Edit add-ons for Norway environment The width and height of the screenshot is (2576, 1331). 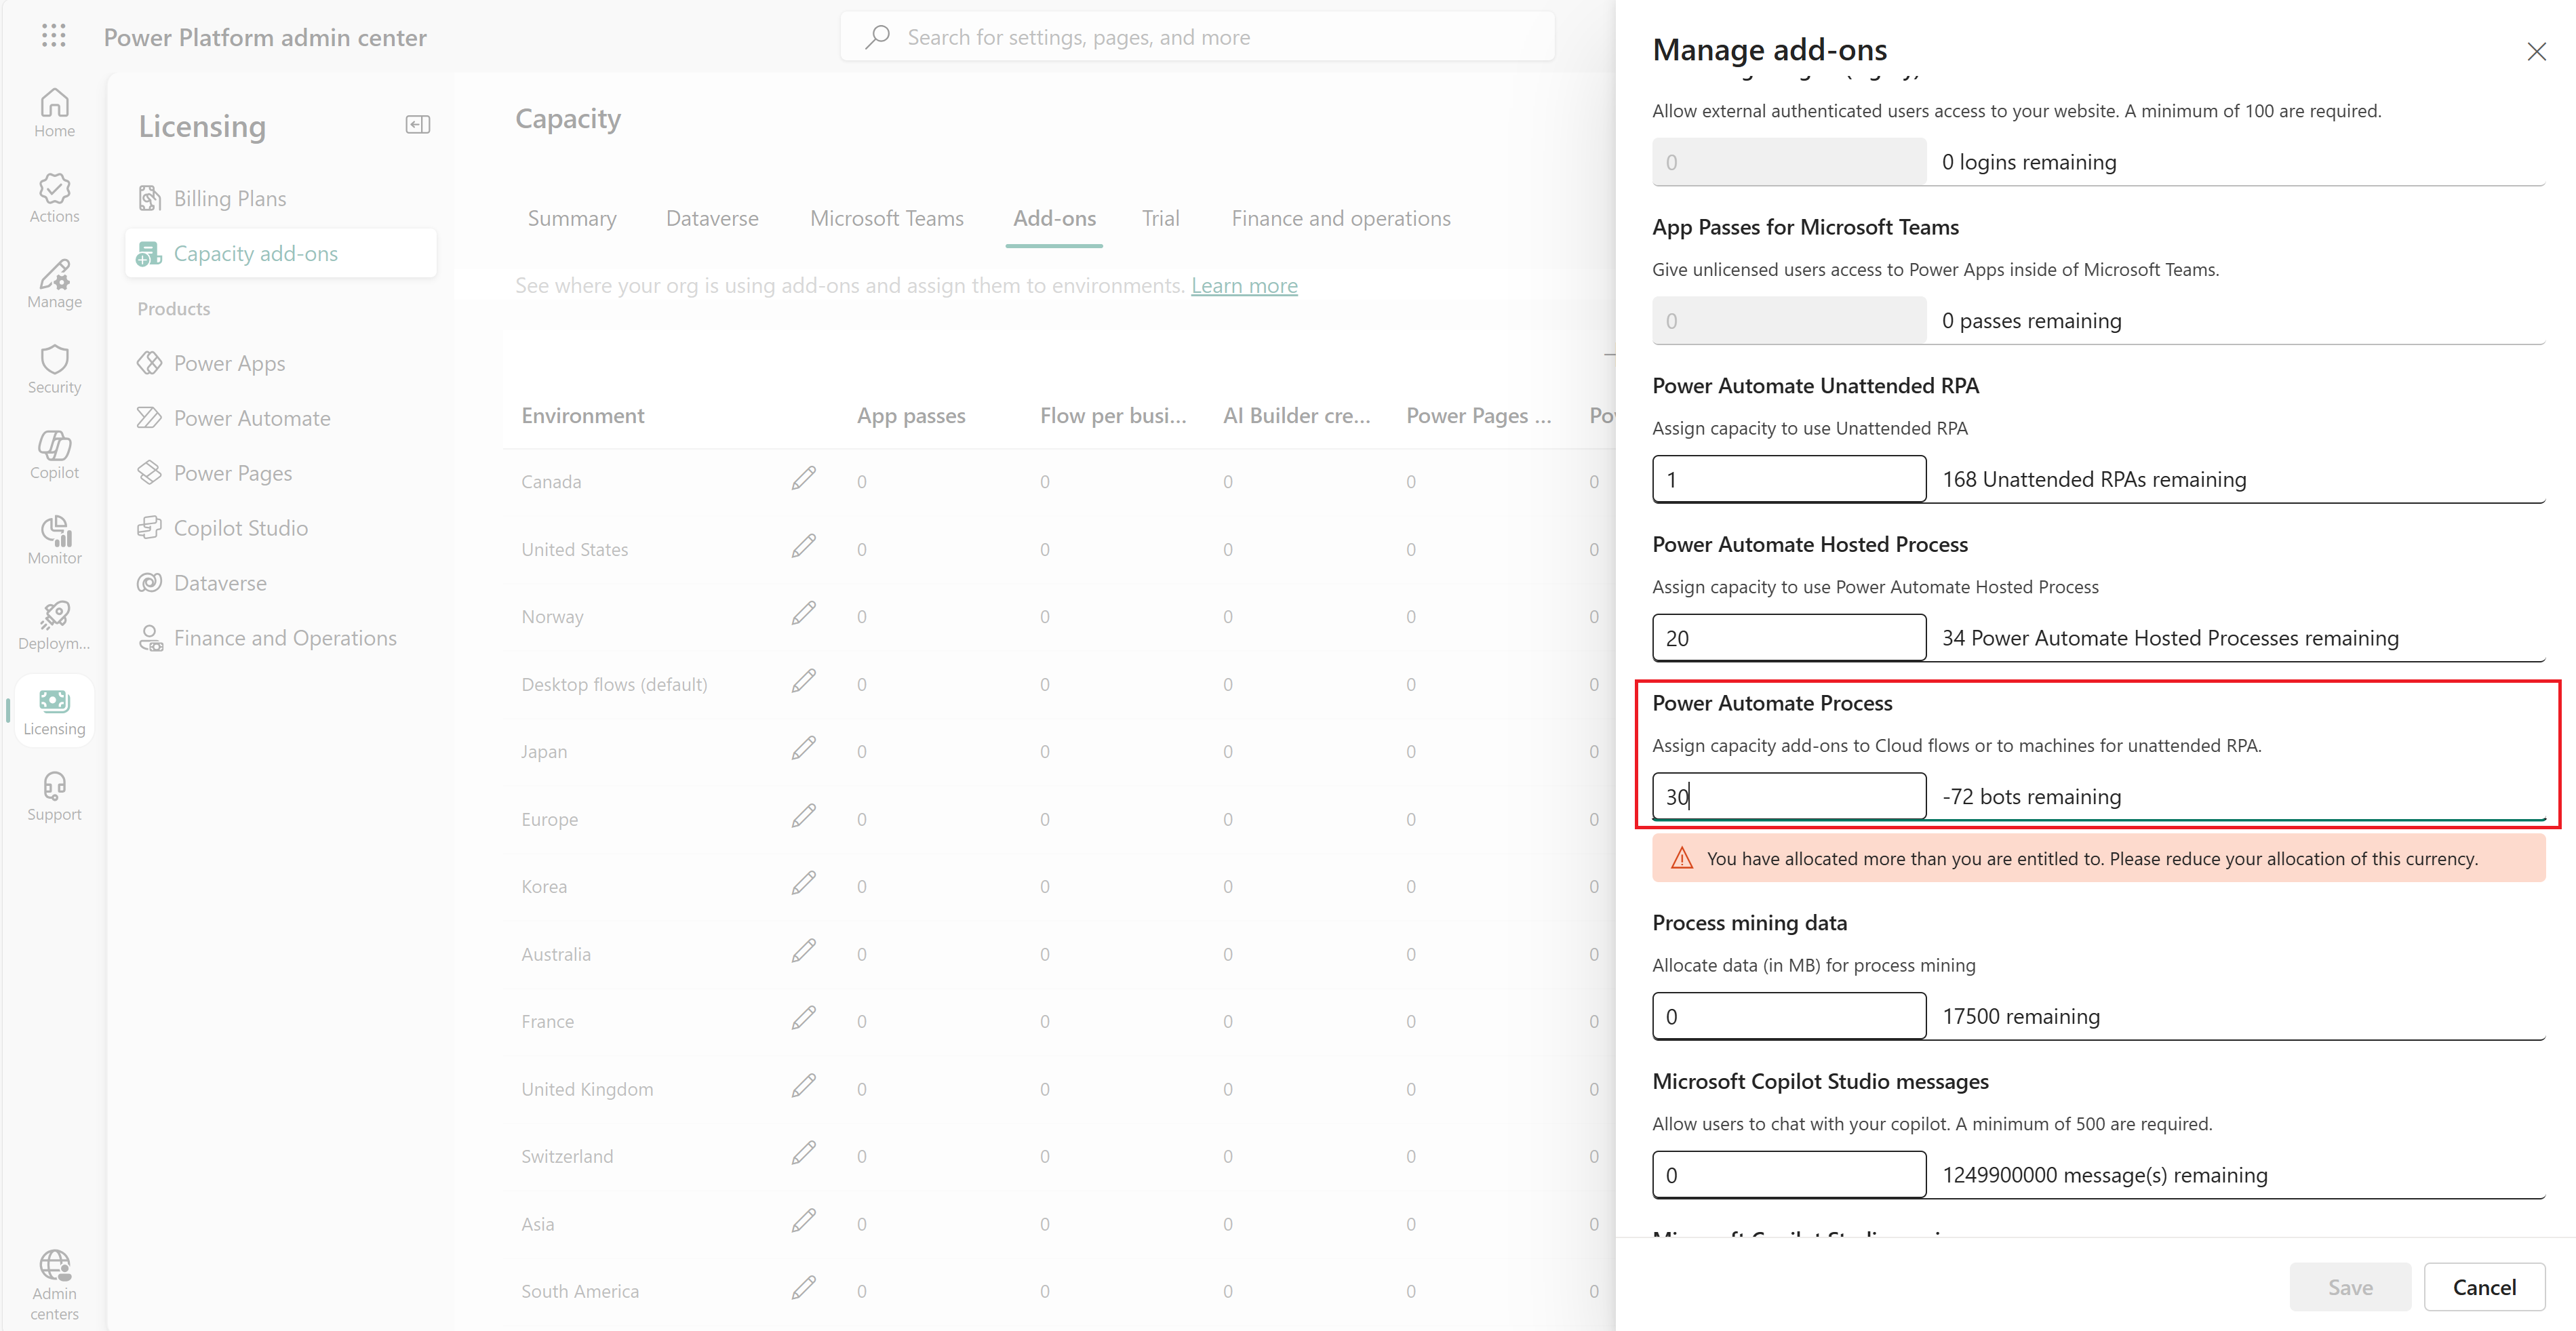[803, 614]
